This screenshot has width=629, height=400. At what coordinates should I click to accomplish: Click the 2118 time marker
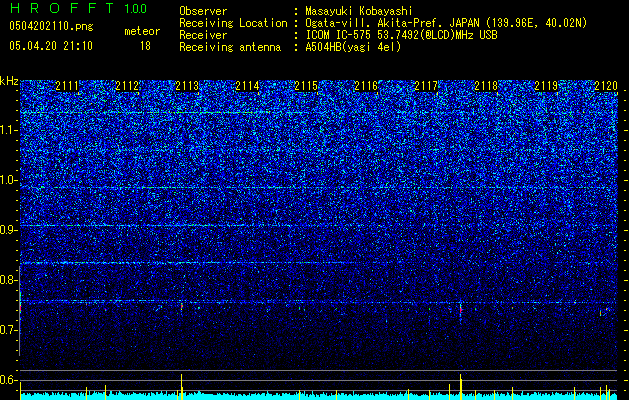[486, 86]
